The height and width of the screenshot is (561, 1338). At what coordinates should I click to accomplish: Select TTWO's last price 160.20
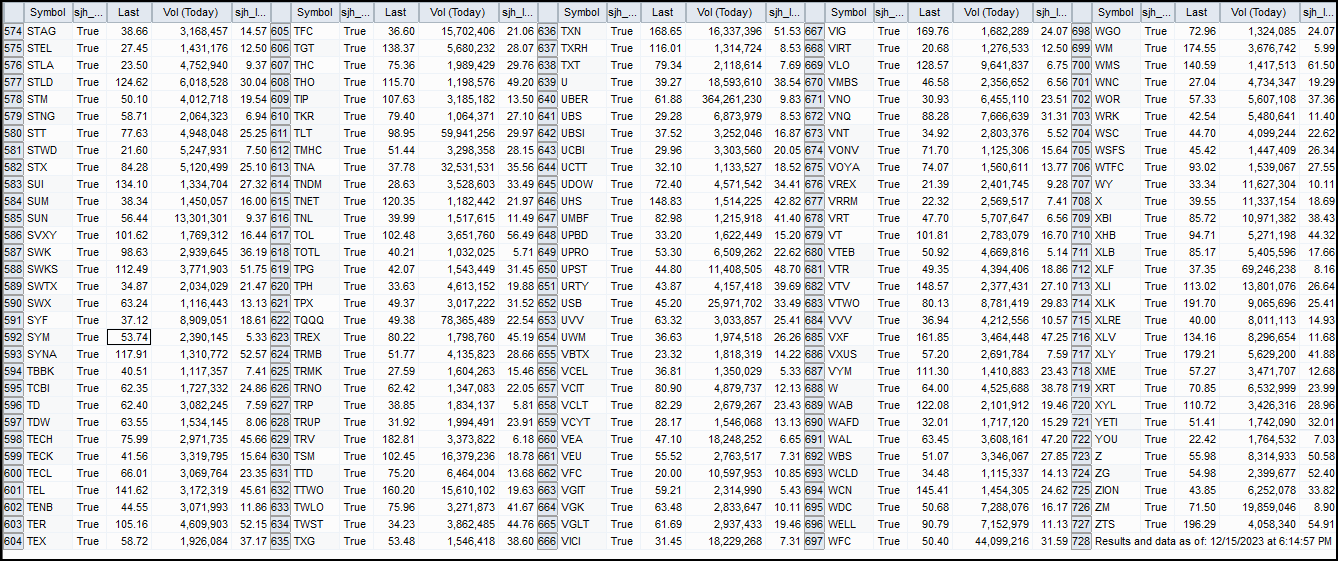[397, 490]
